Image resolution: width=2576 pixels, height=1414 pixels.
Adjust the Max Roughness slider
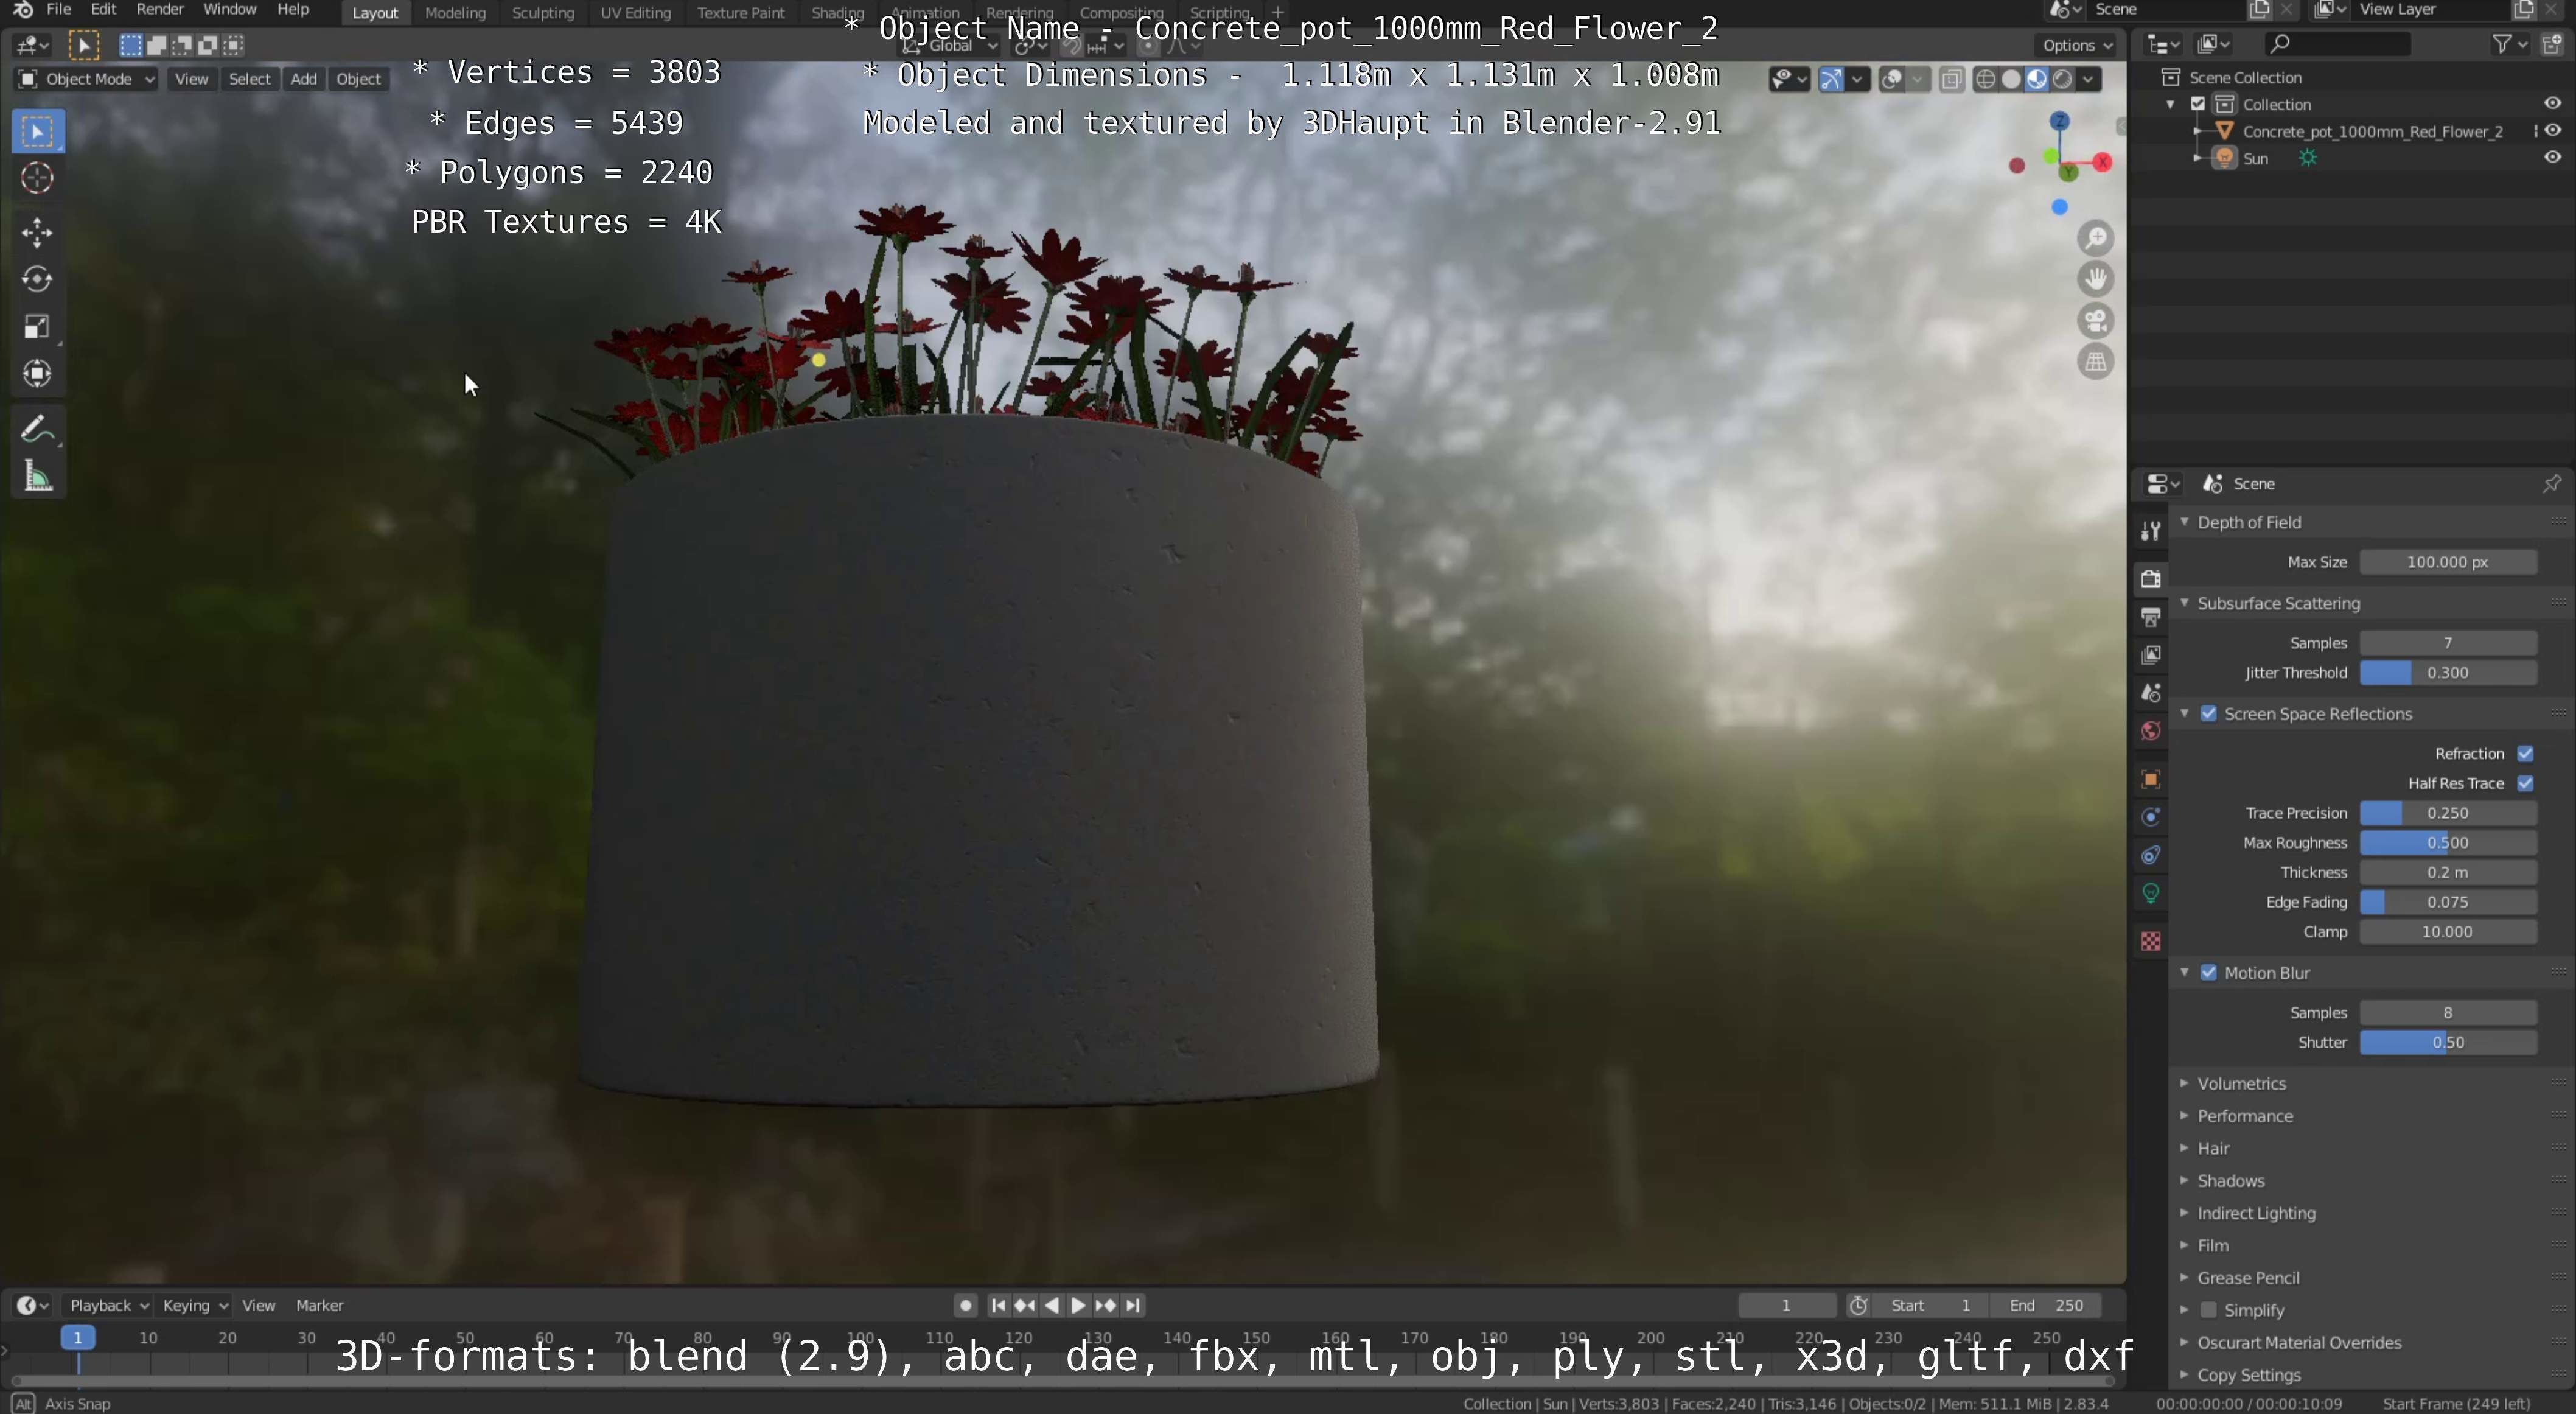tap(2448, 843)
